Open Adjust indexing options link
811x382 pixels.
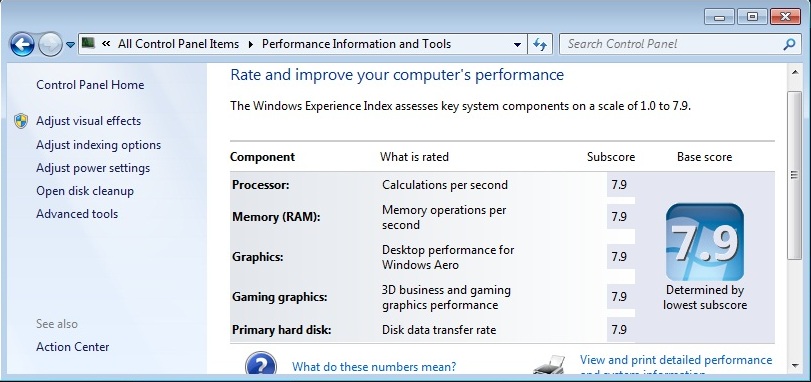click(x=98, y=145)
